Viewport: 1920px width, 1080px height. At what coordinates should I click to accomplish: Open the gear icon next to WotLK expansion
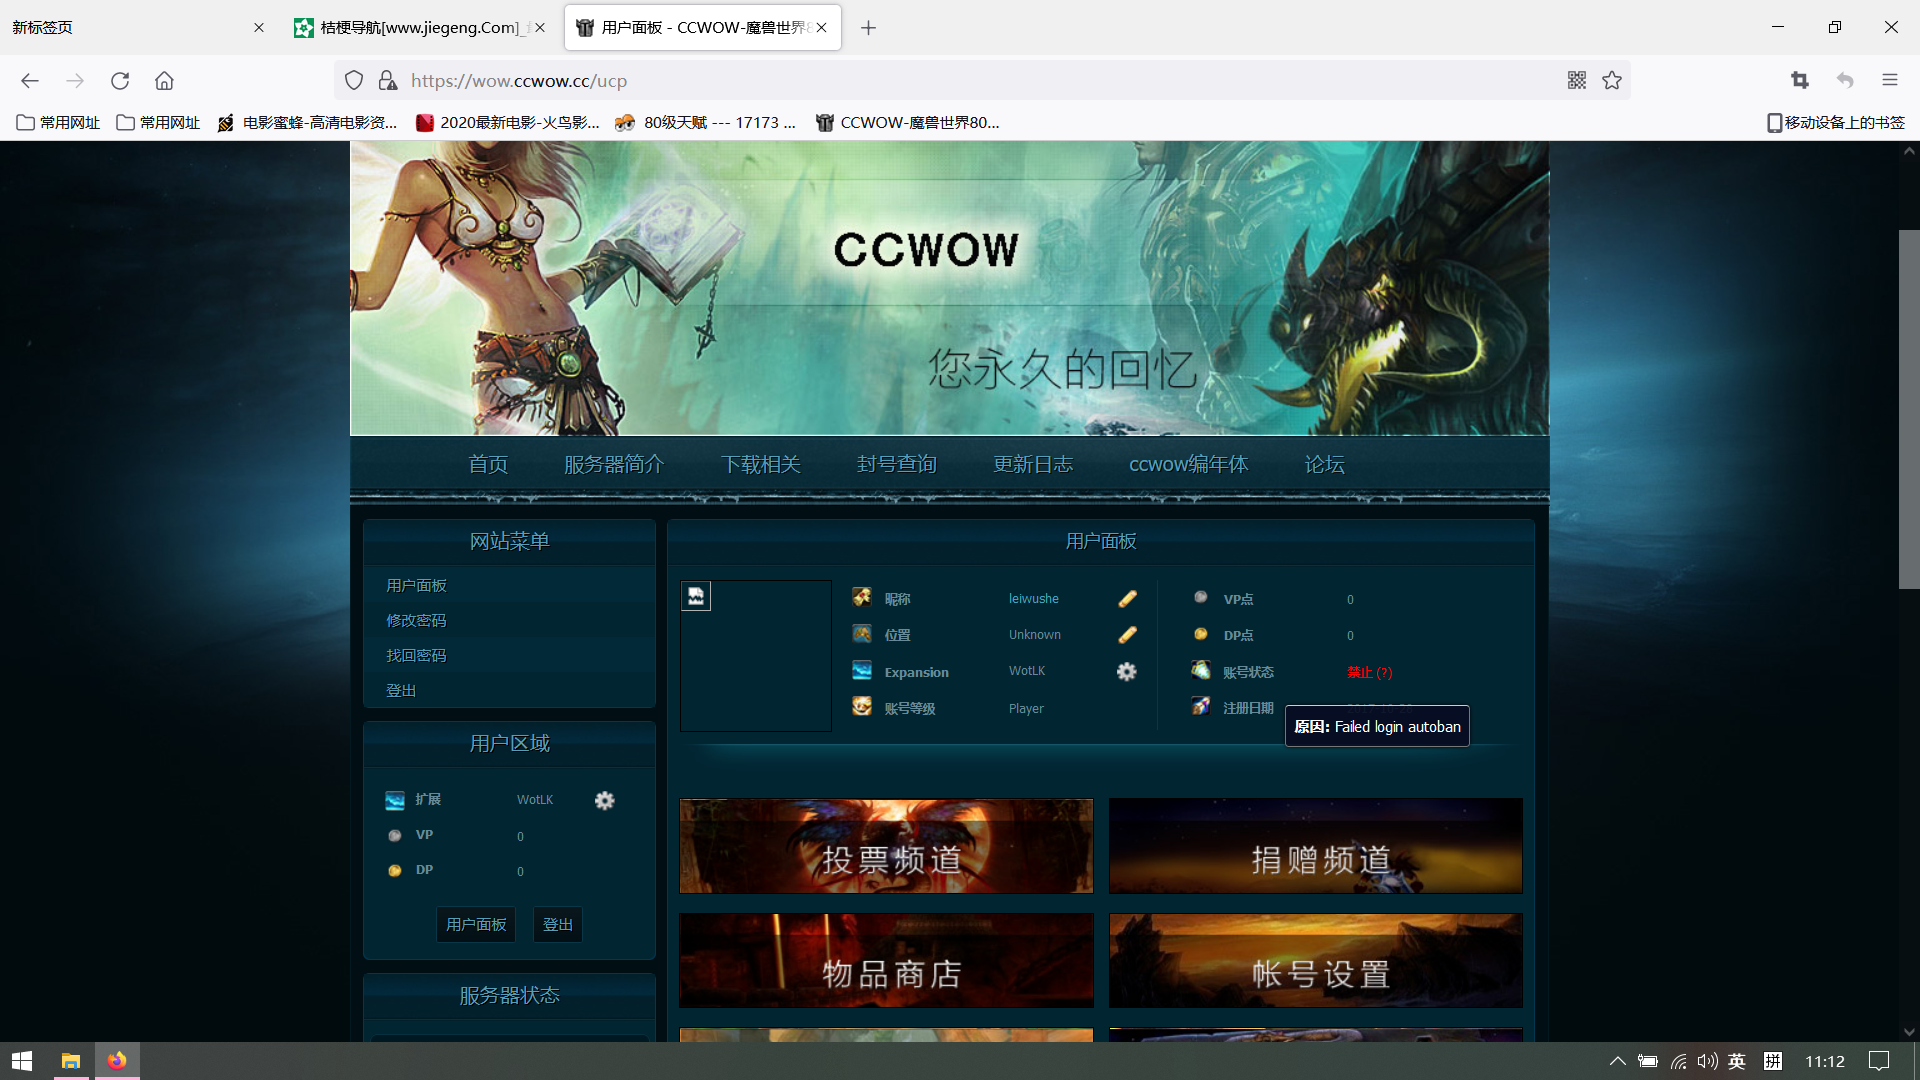1126,672
